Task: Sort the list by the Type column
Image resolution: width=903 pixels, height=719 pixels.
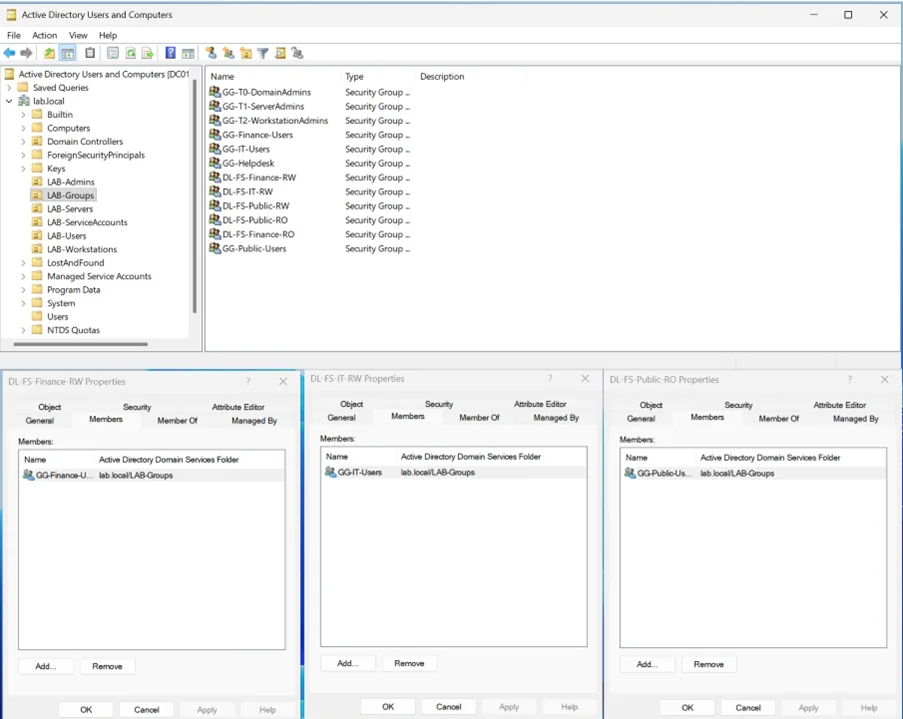Action: tap(377, 77)
